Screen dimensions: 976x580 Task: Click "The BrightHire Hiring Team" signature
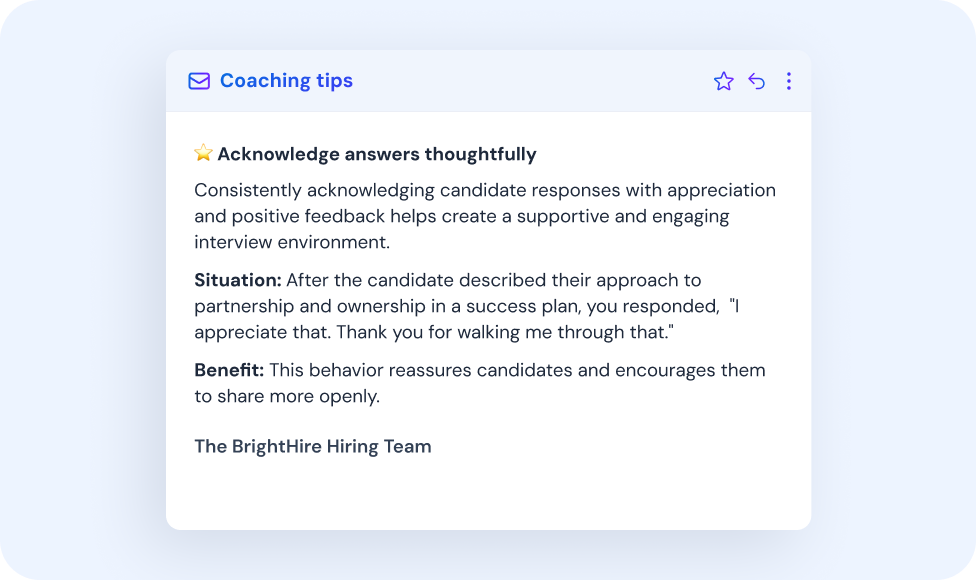[x=313, y=446]
